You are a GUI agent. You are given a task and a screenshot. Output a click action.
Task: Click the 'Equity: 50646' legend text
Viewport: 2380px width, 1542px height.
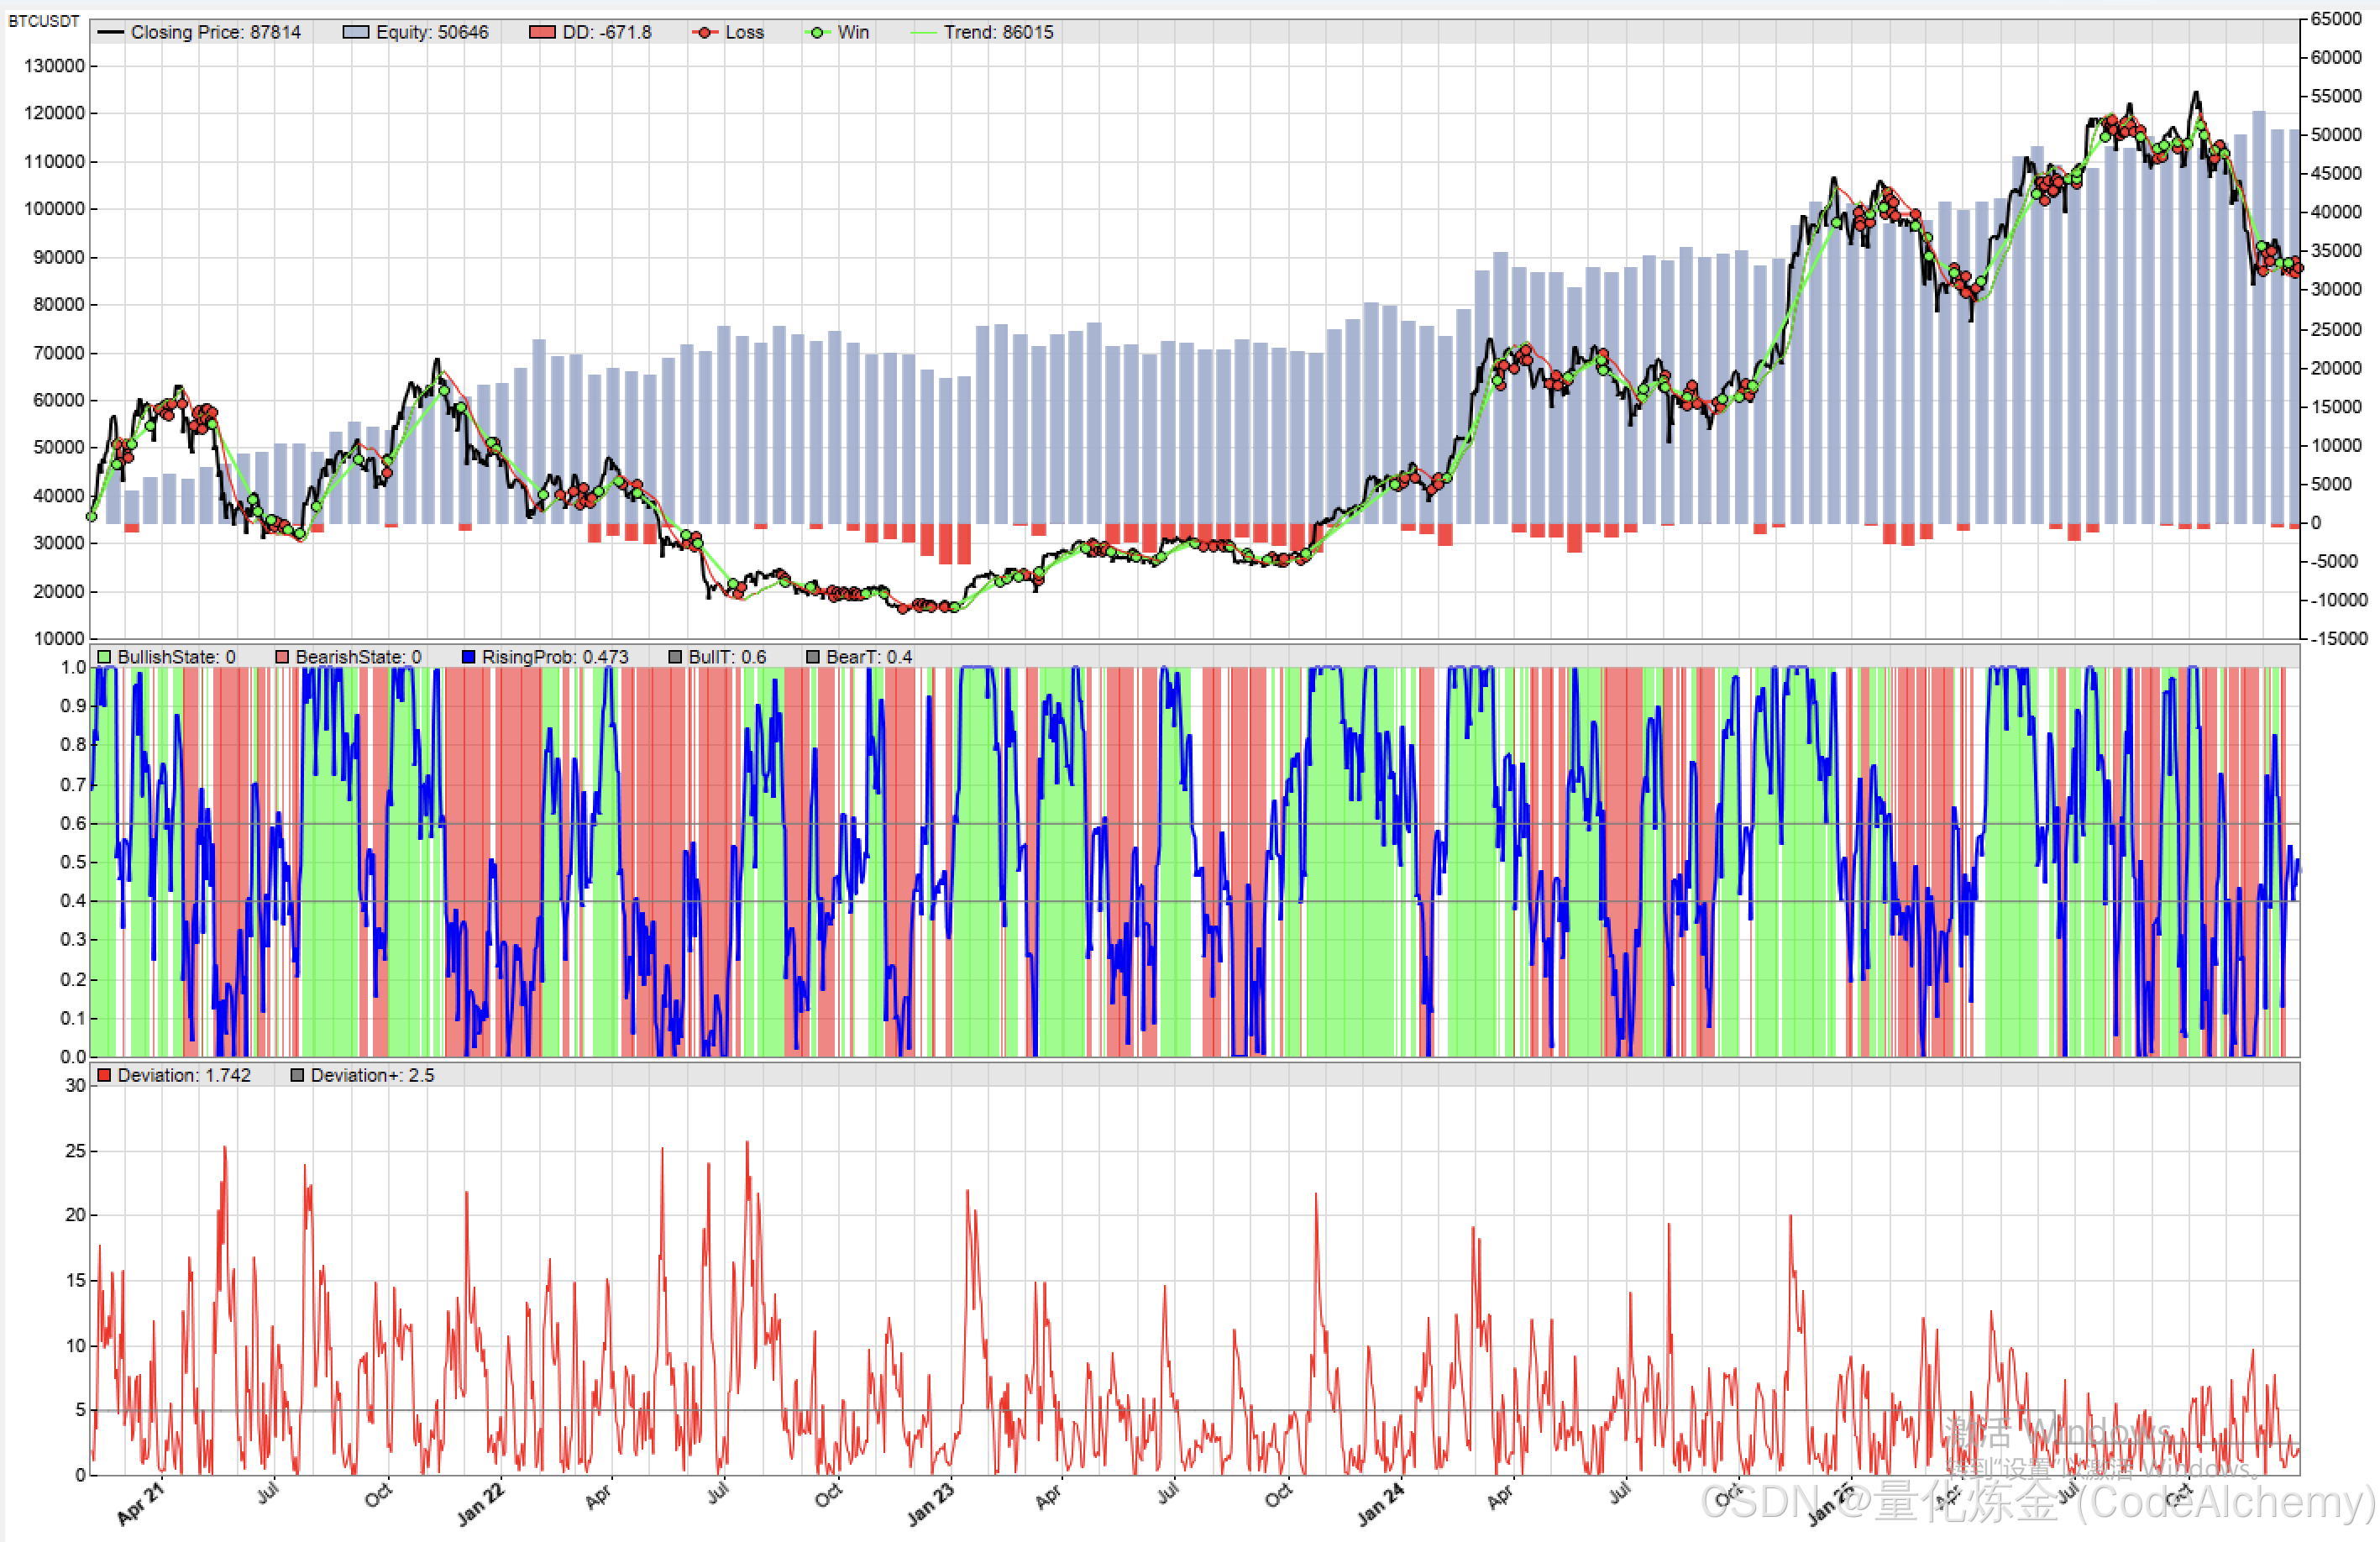tap(432, 32)
